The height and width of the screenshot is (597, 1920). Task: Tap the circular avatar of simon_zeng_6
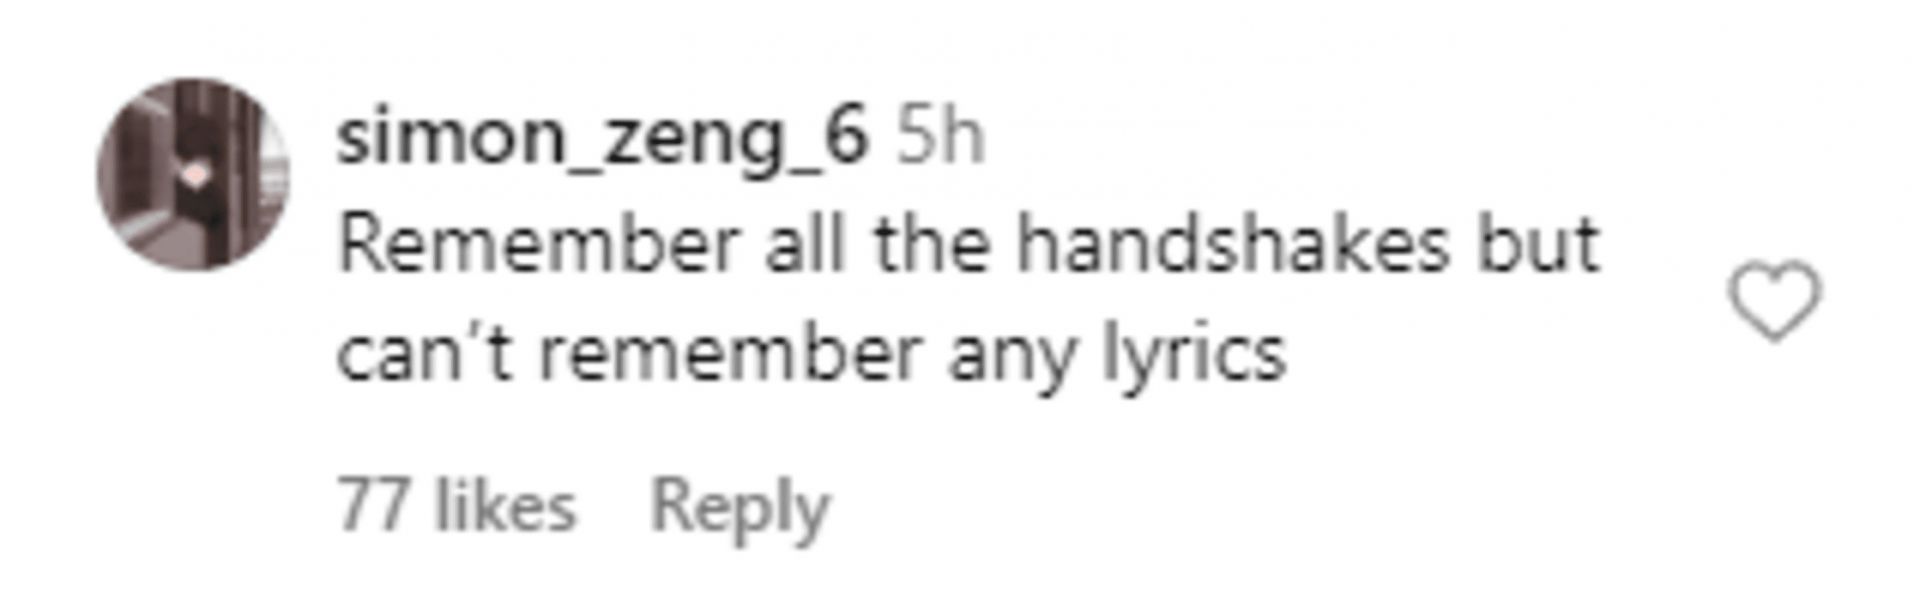click(193, 174)
